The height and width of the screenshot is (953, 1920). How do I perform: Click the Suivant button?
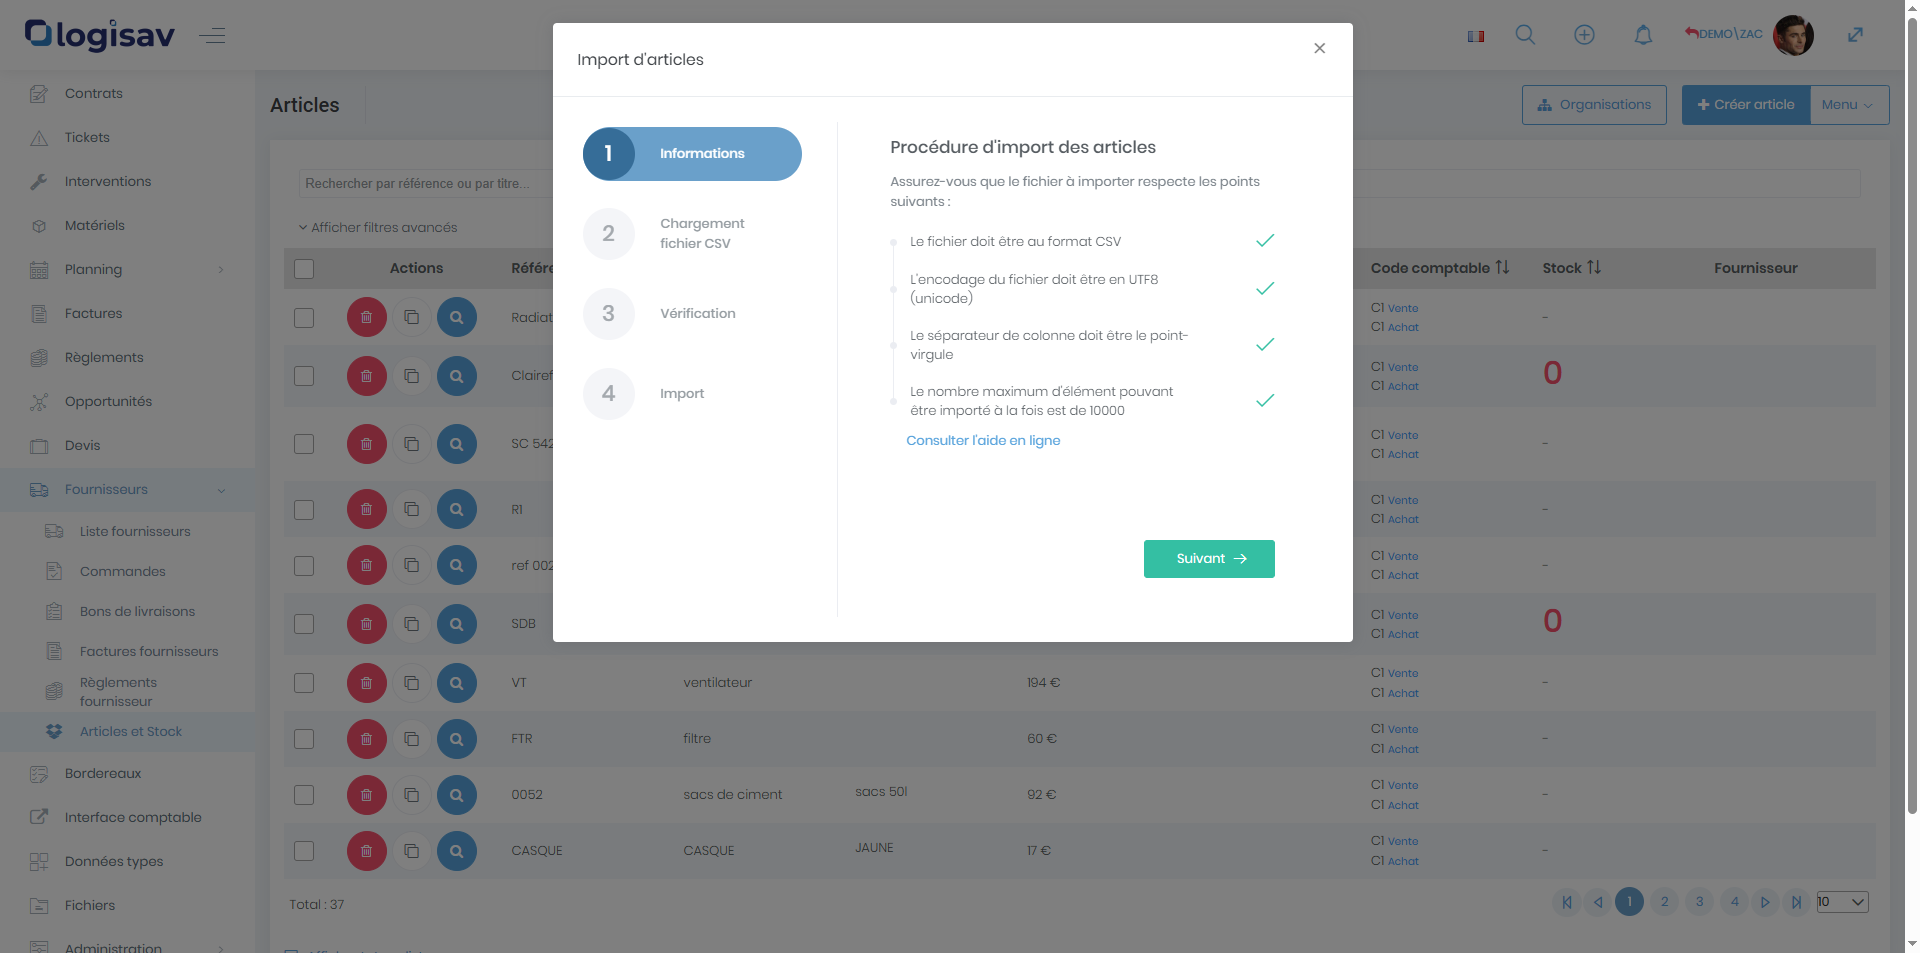coord(1209,559)
